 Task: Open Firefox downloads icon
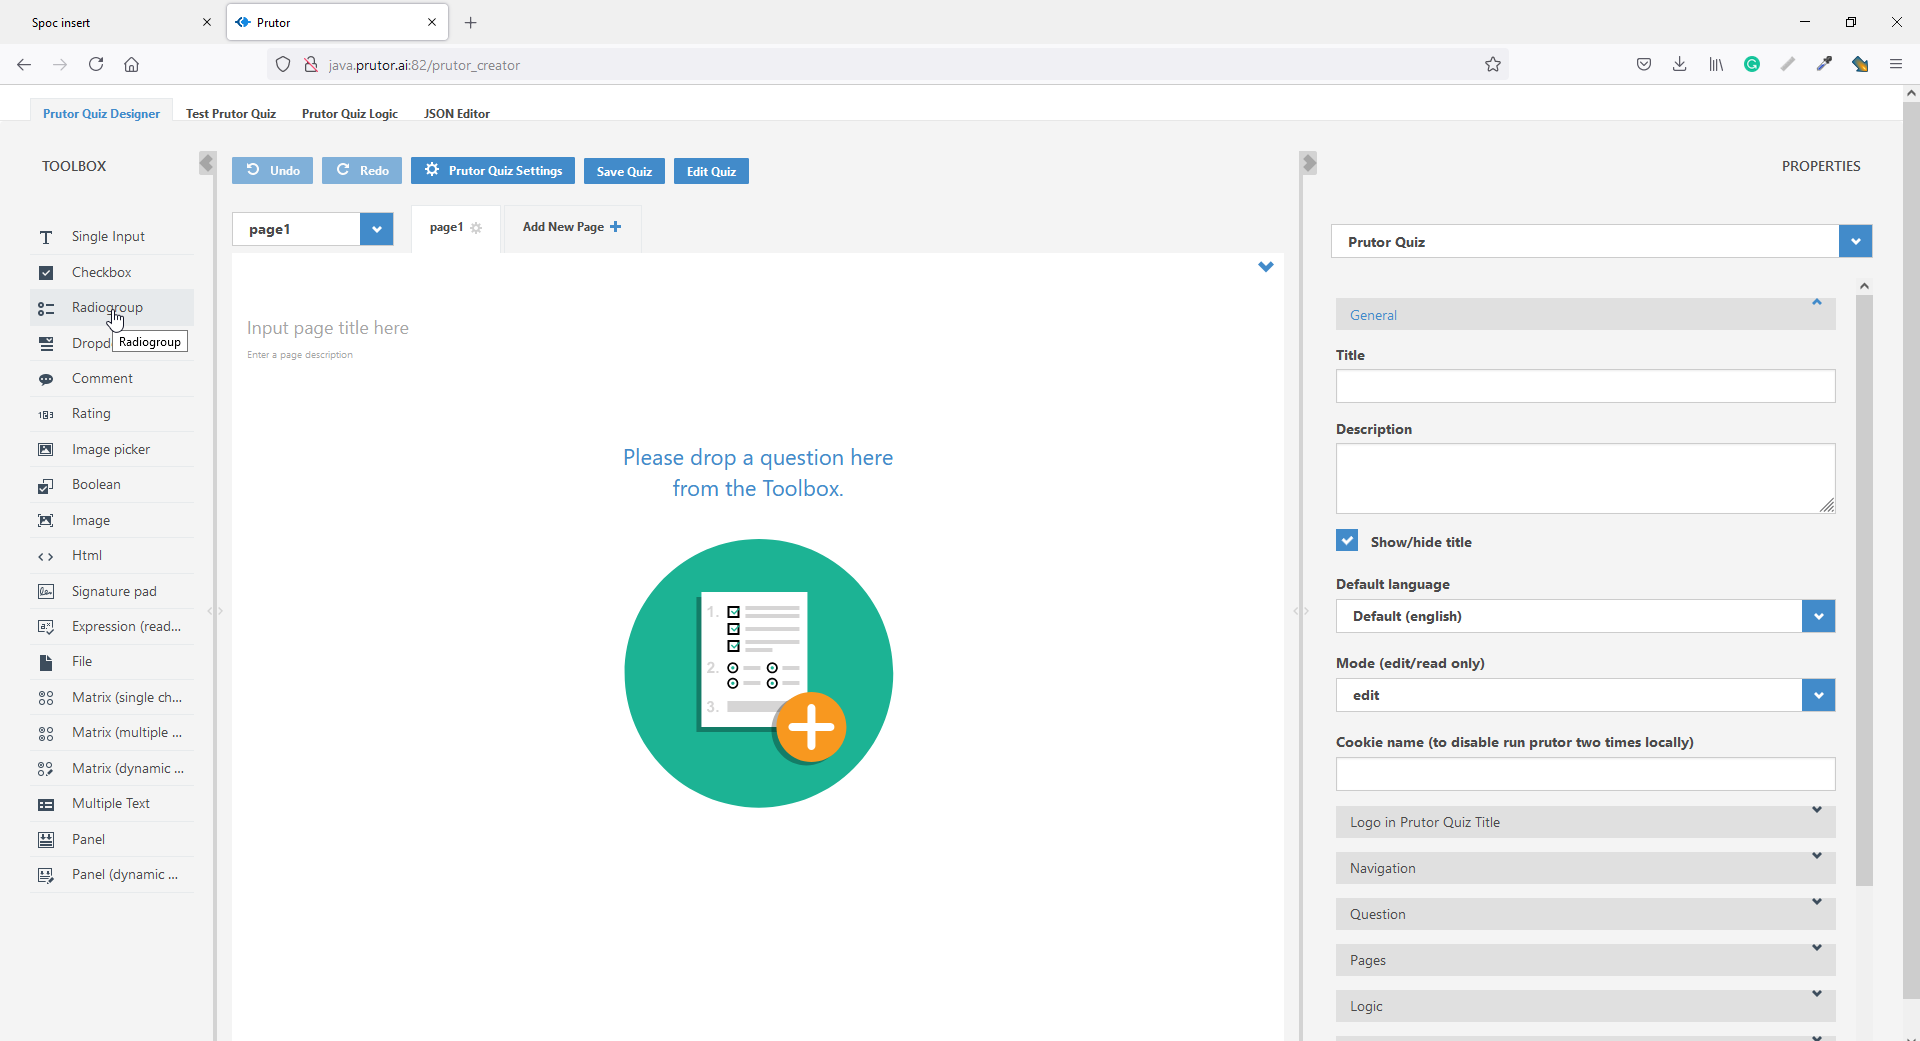click(x=1680, y=65)
